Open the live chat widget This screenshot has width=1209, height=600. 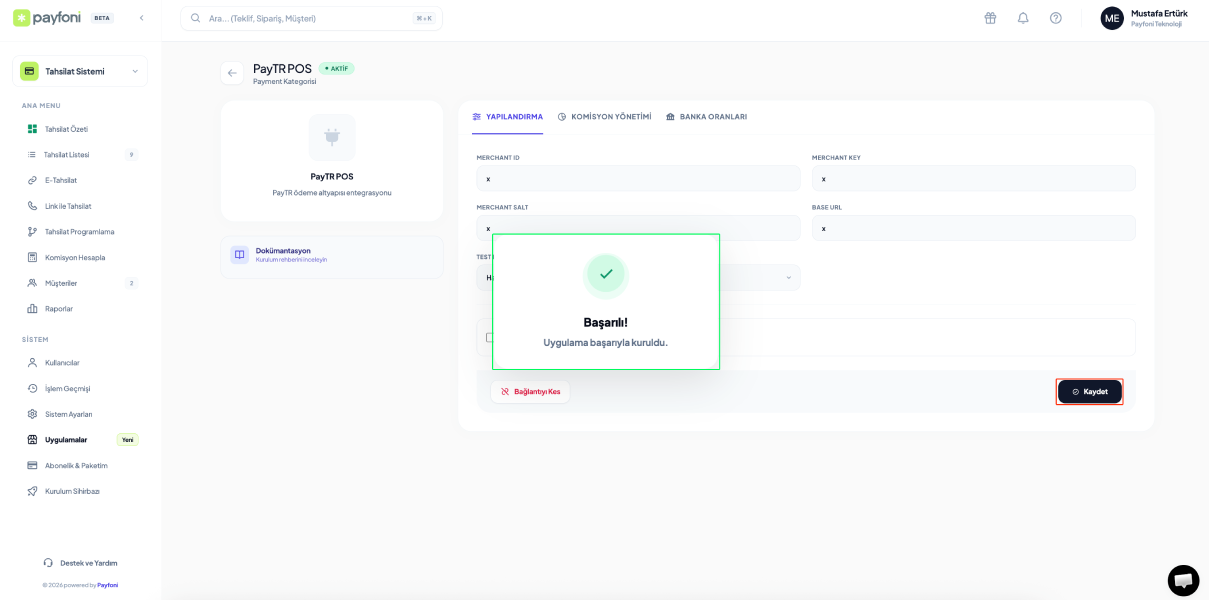click(x=1183, y=580)
